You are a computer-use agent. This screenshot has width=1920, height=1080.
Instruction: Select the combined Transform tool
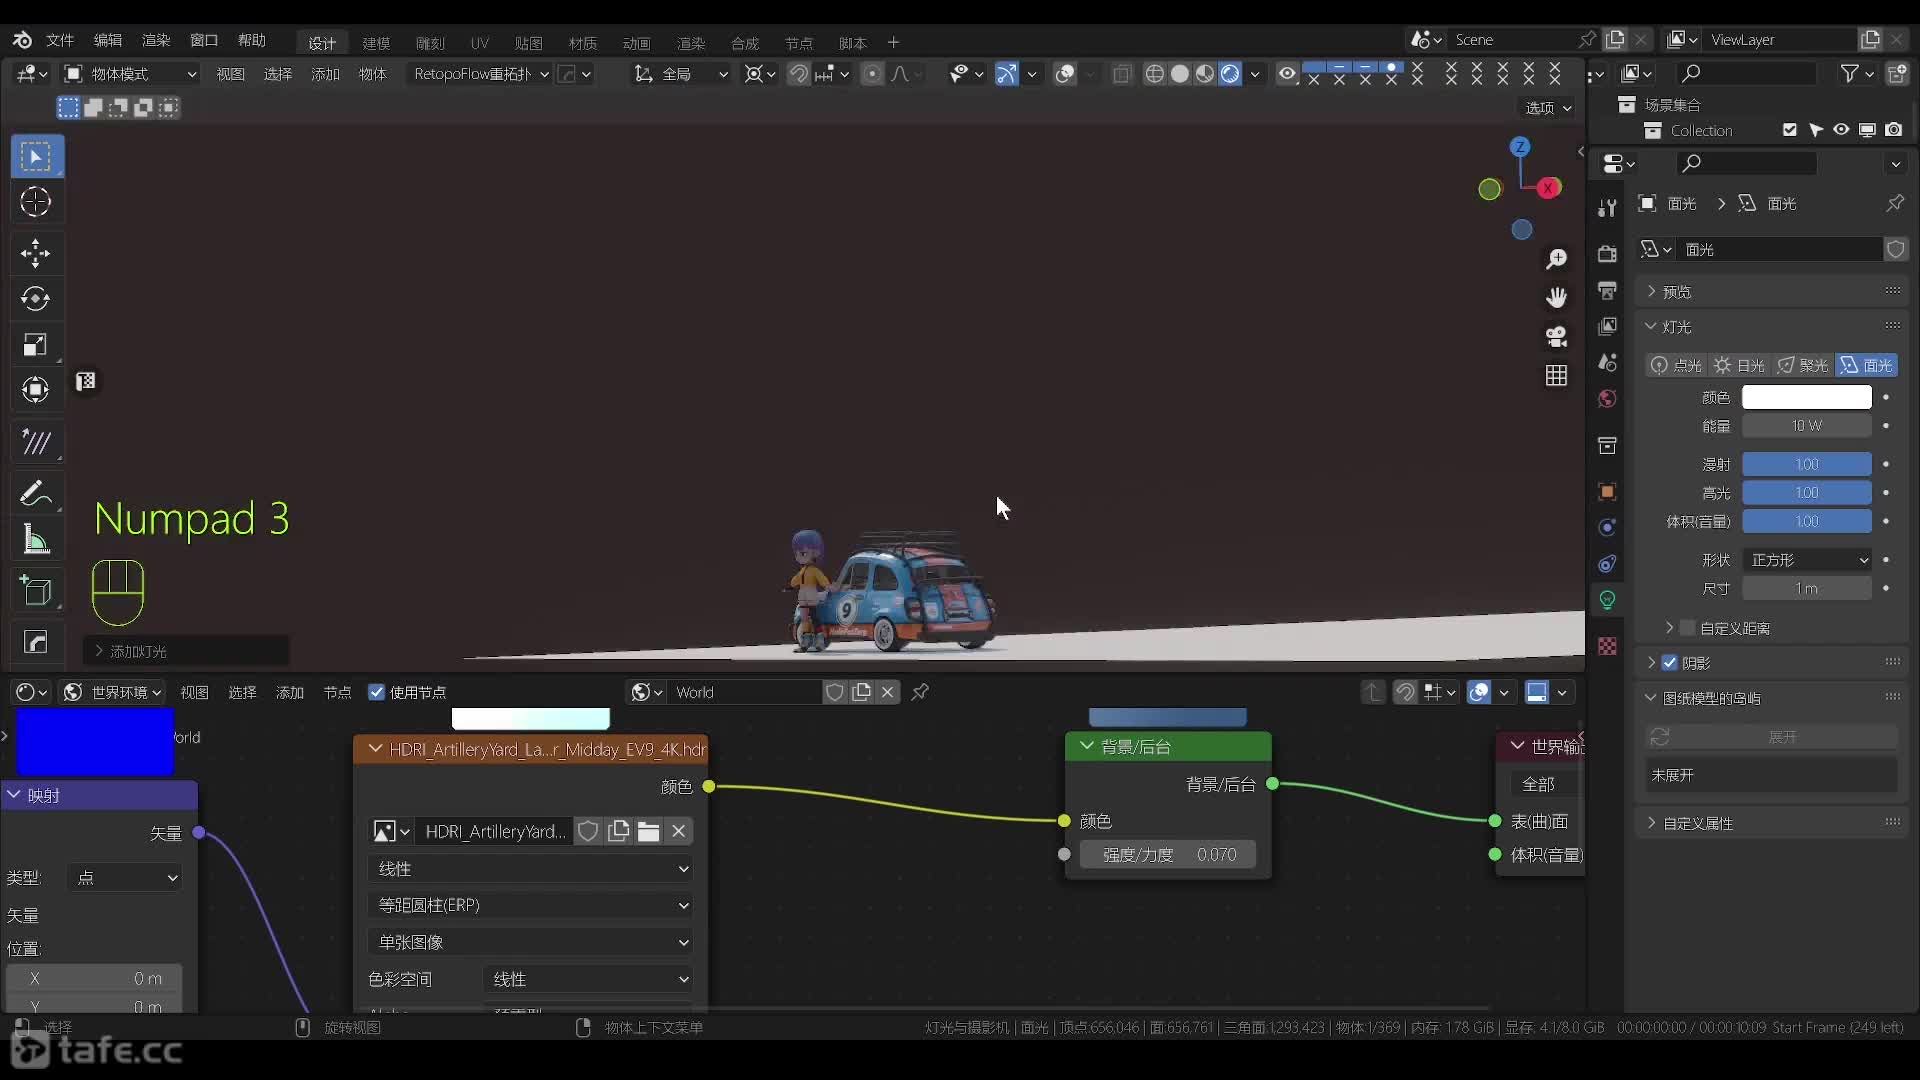[x=36, y=390]
